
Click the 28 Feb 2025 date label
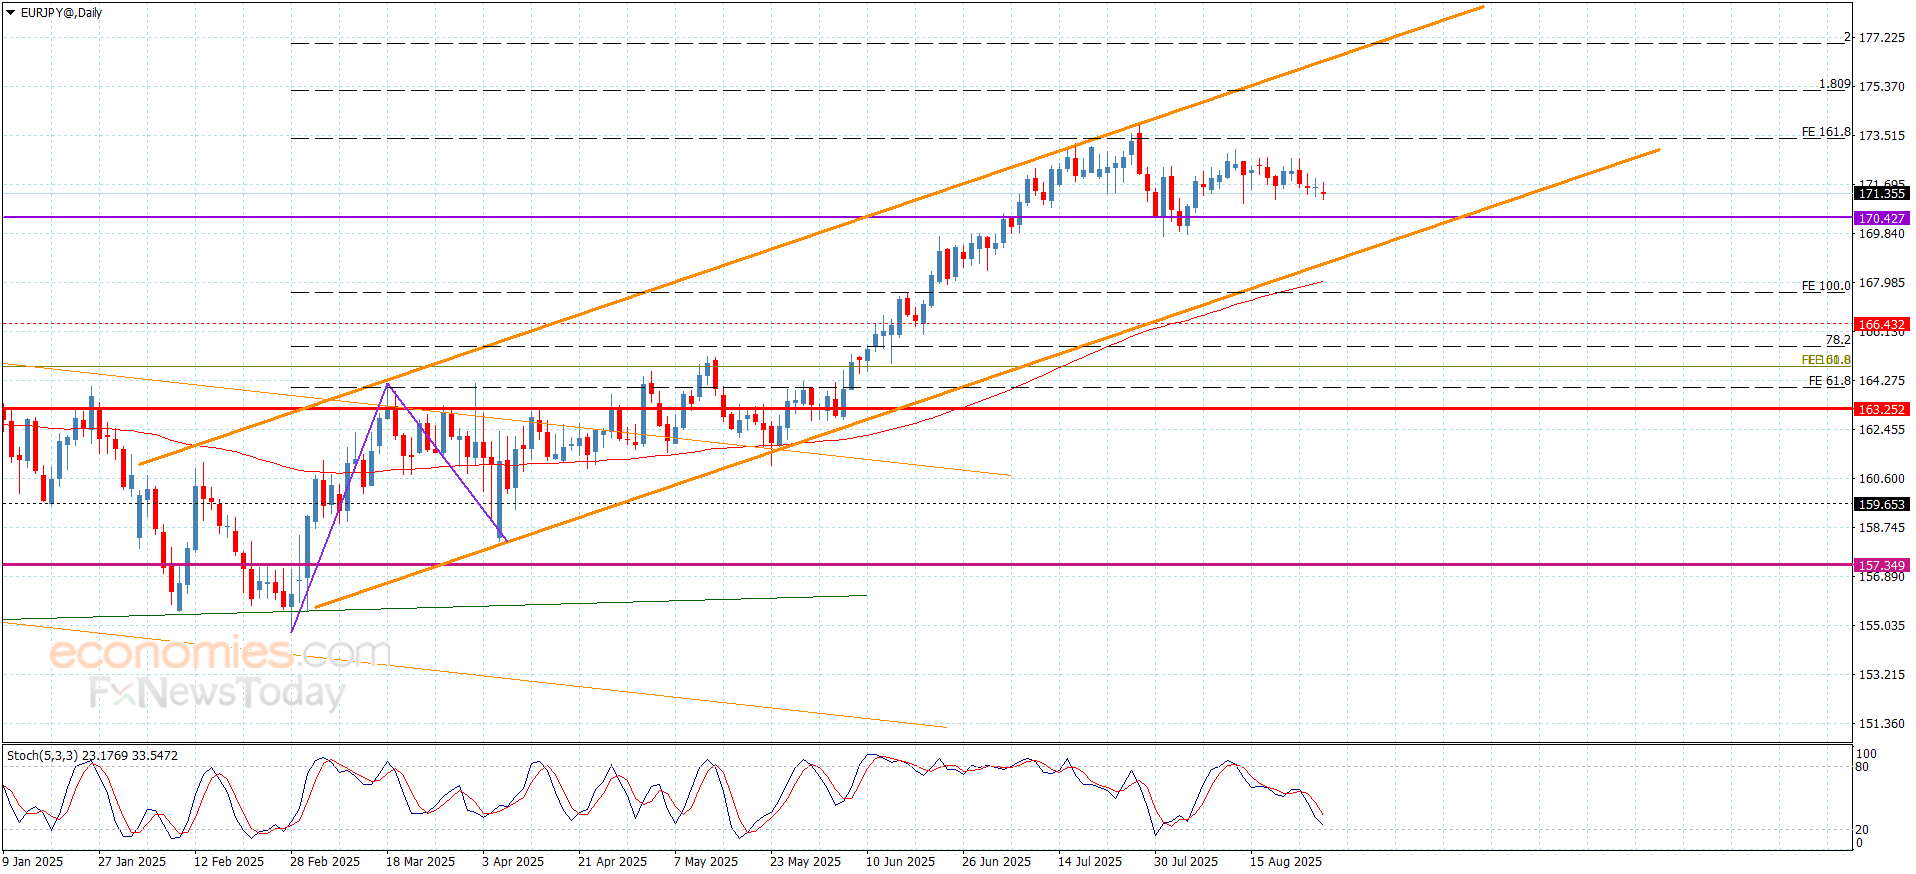325,862
